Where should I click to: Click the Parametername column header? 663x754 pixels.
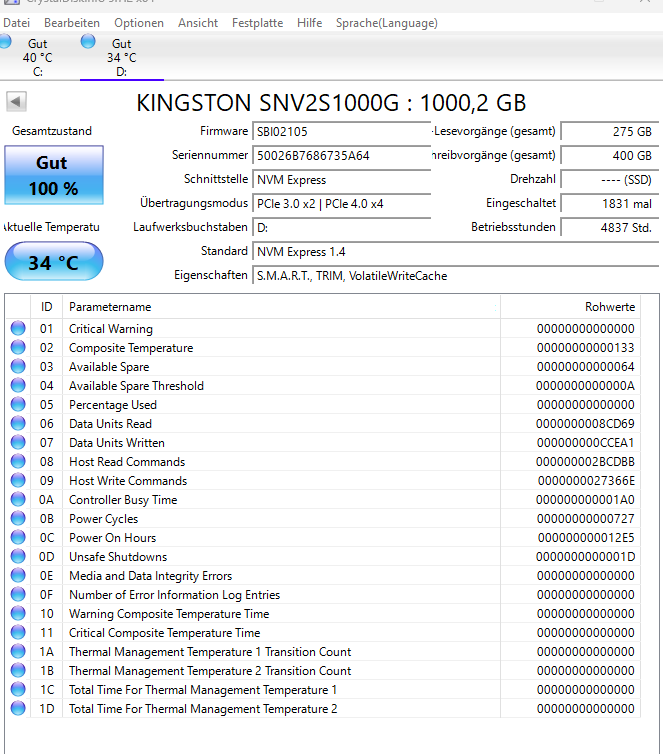(281, 307)
